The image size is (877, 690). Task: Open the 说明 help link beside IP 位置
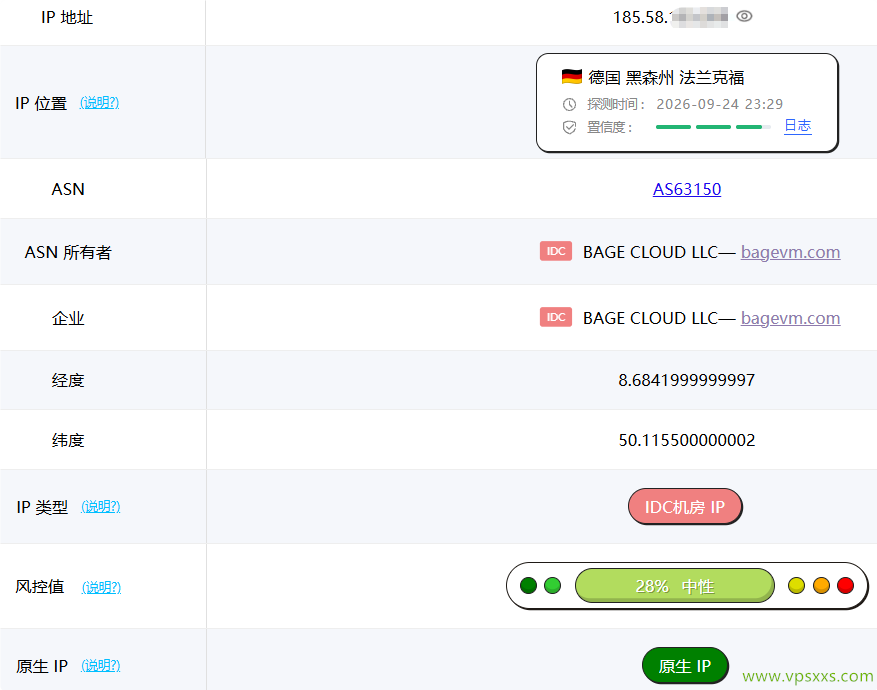pyautogui.click(x=100, y=102)
